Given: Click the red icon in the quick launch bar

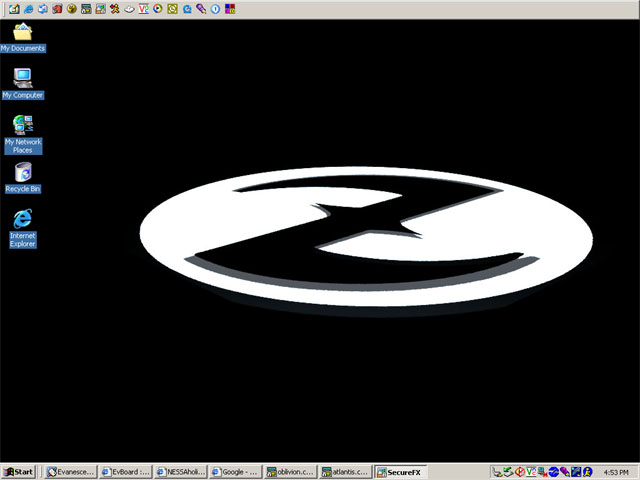Looking at the screenshot, I should [x=57, y=9].
